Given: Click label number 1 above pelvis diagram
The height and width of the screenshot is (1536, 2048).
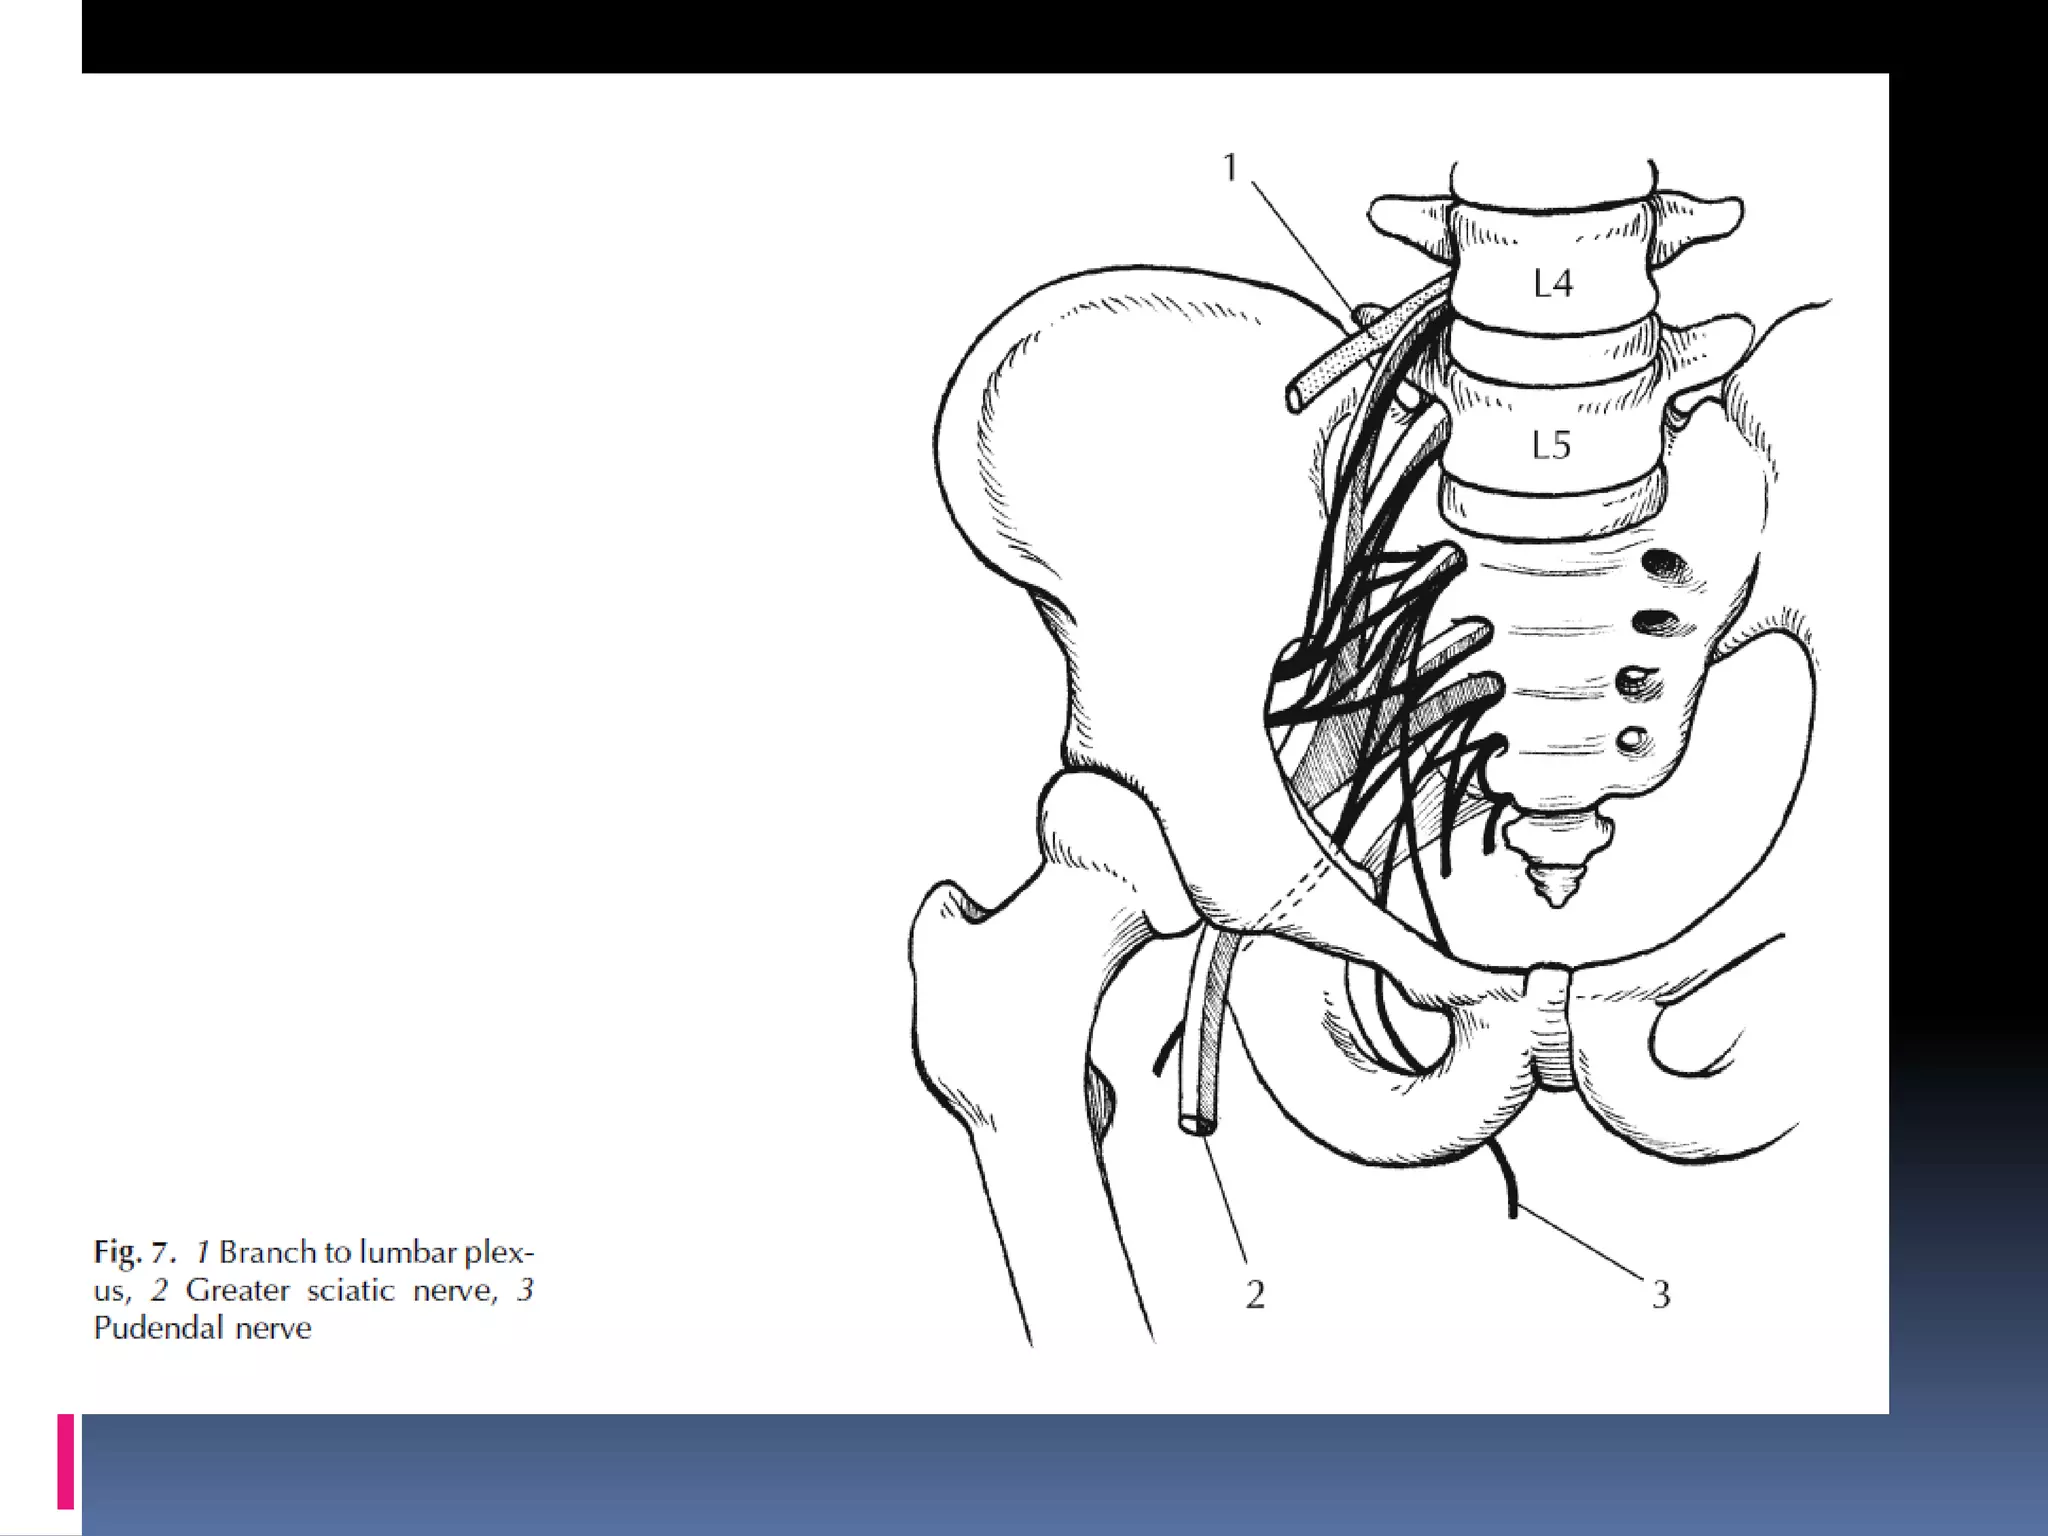Looking at the screenshot, I should point(1230,167).
